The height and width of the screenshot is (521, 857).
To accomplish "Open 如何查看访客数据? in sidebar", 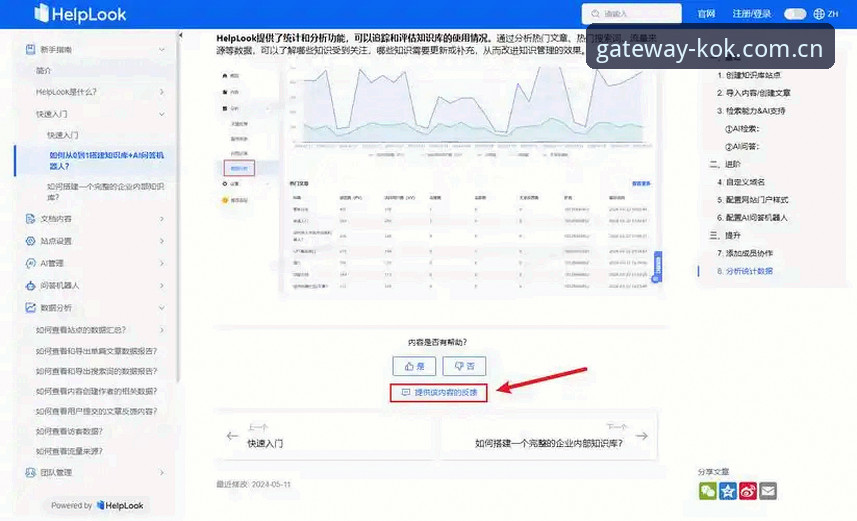I will tap(69, 431).
